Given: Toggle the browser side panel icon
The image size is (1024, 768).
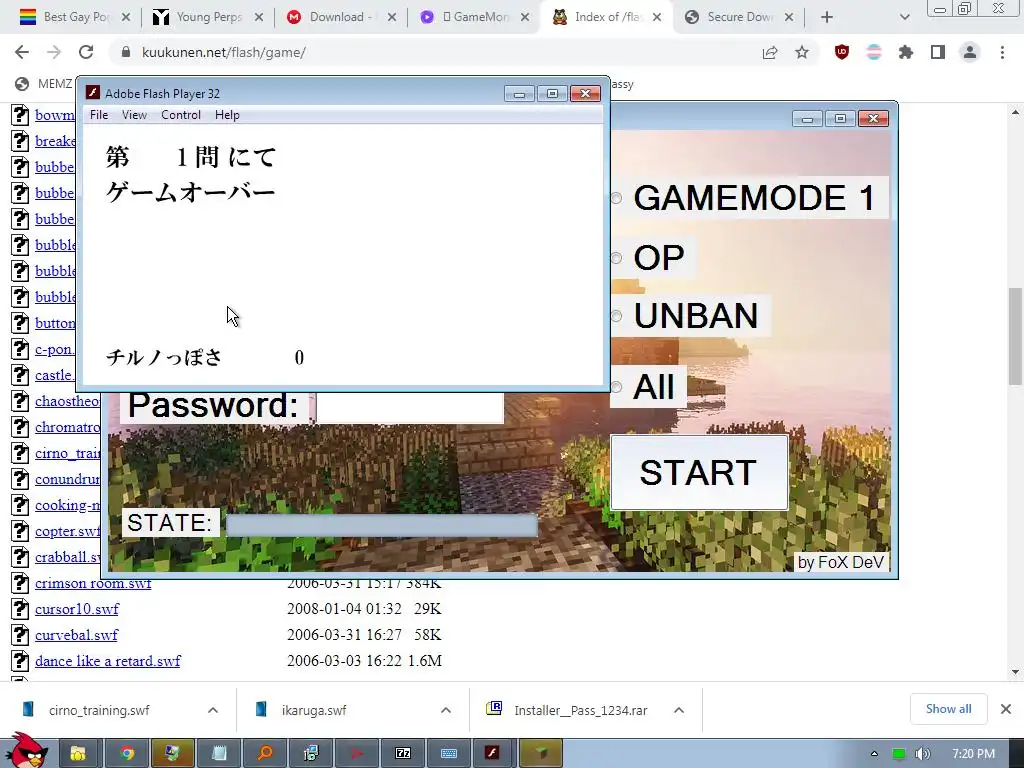Looking at the screenshot, I should [x=938, y=52].
